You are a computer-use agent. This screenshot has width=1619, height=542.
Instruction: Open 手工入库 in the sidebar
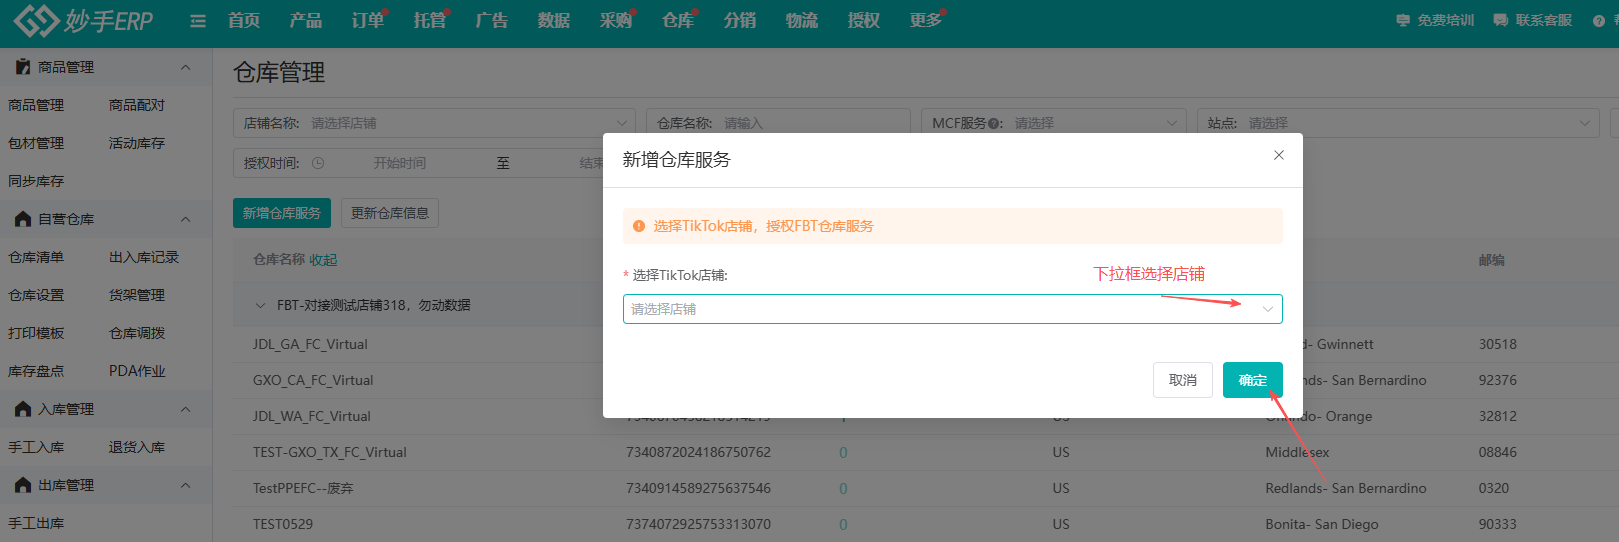point(36,447)
